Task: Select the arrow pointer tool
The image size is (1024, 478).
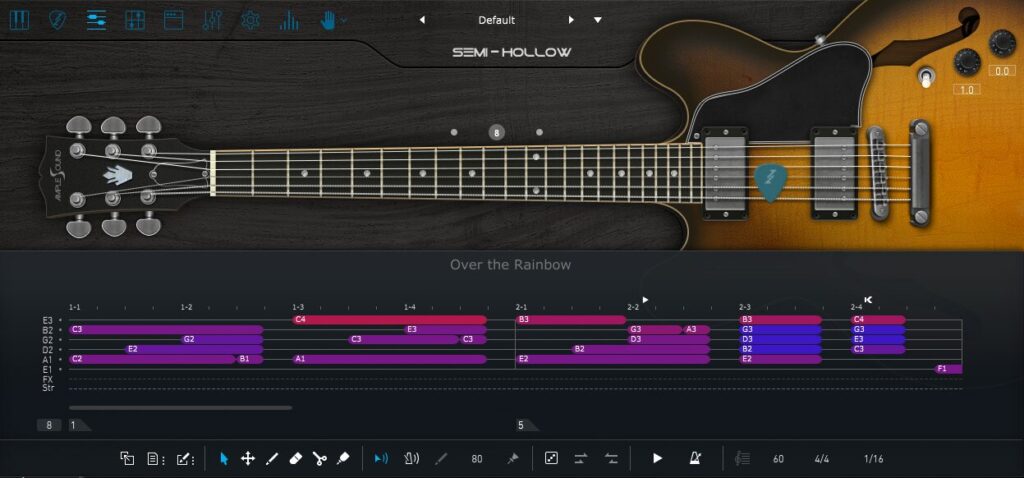Action: coord(224,459)
